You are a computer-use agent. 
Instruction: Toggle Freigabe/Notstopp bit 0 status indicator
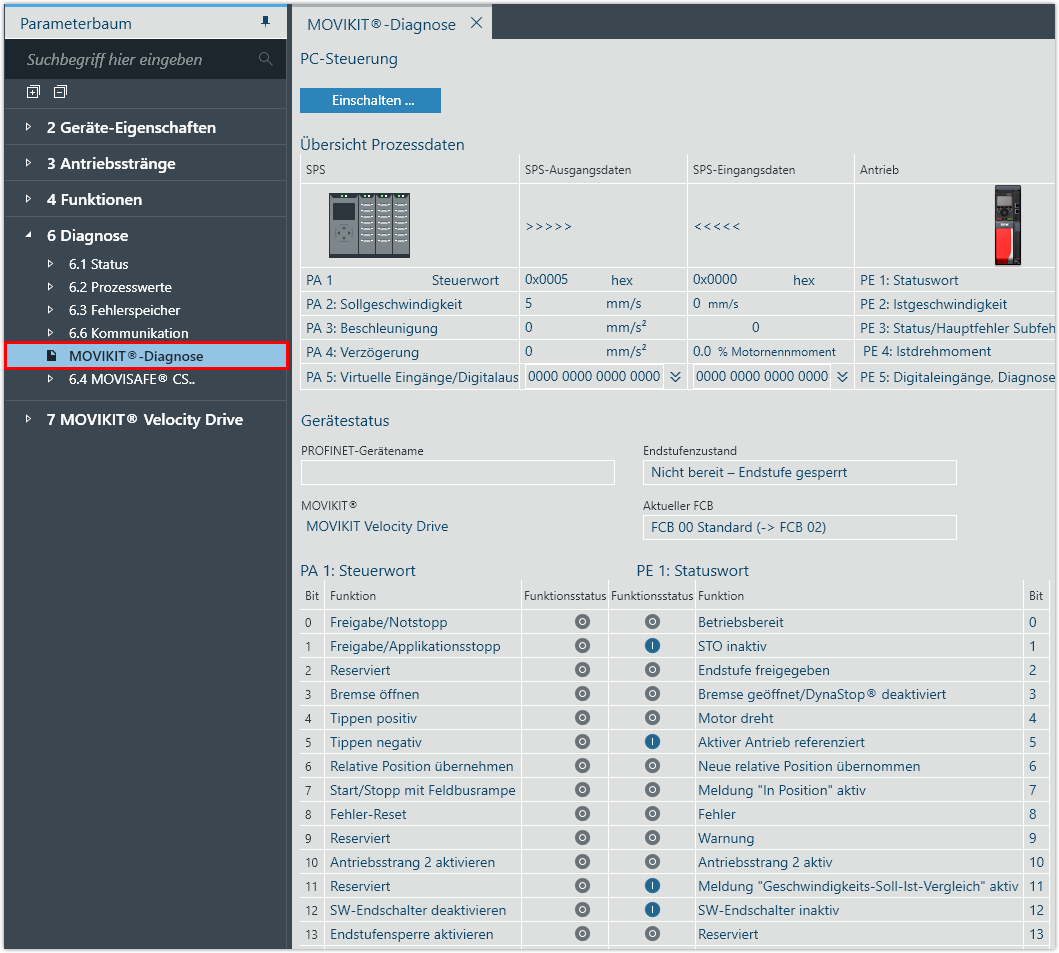pos(582,622)
